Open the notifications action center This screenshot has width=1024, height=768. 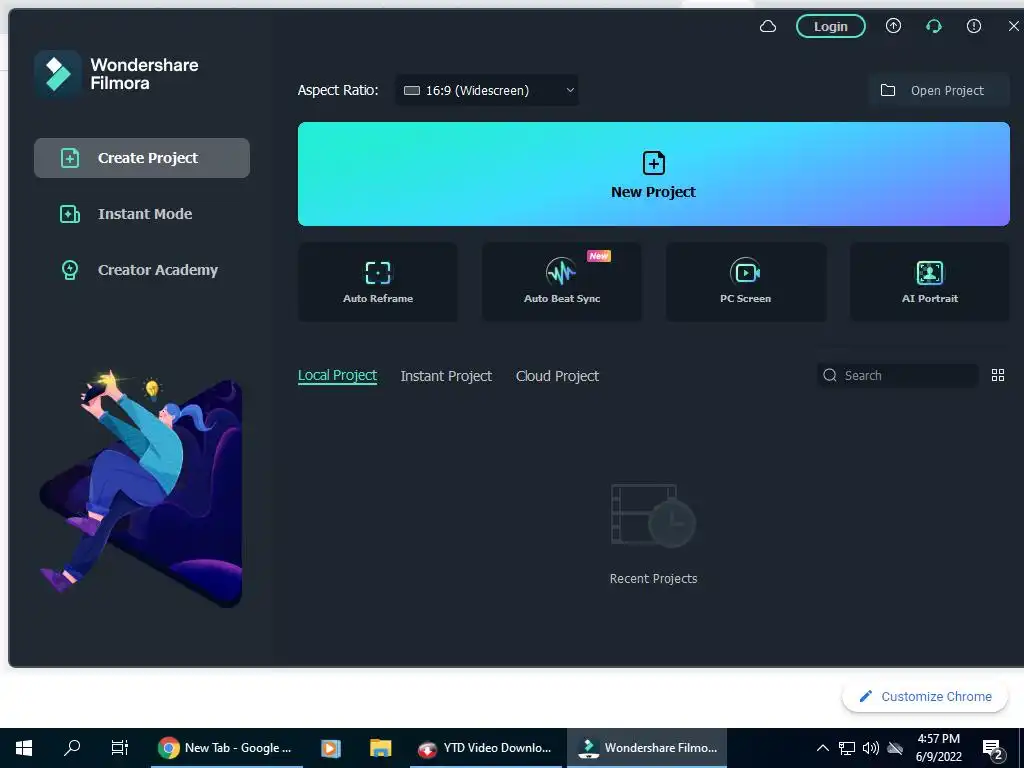(993, 749)
